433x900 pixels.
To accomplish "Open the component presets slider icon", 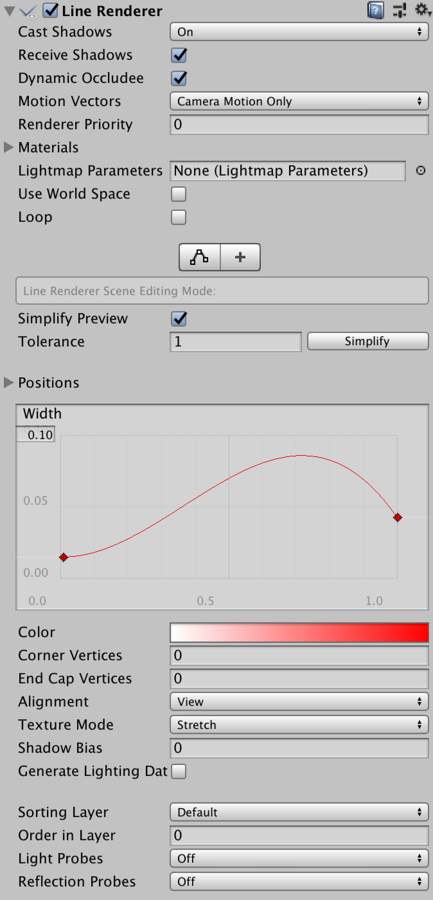I will pyautogui.click(x=399, y=10).
